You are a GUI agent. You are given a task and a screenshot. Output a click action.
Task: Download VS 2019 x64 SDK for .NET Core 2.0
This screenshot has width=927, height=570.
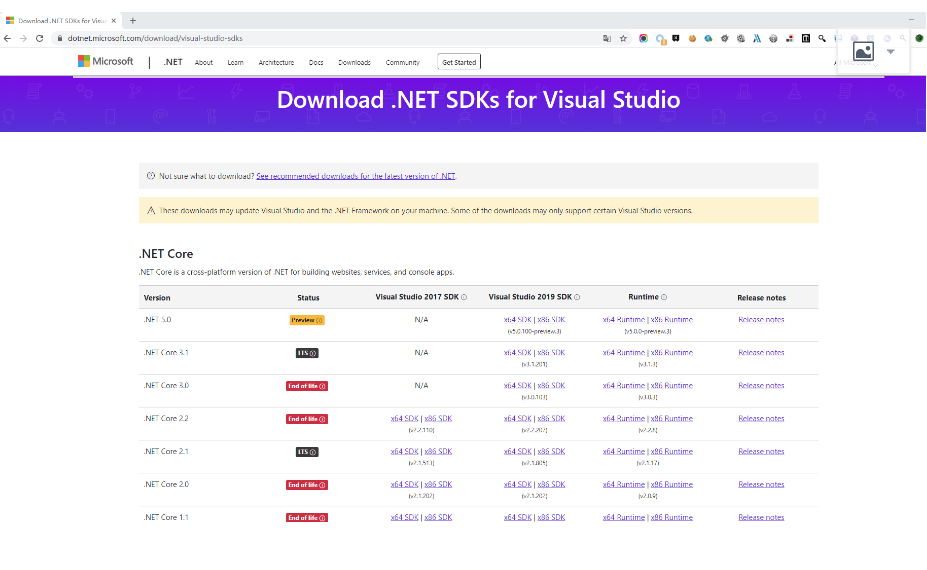(x=517, y=484)
